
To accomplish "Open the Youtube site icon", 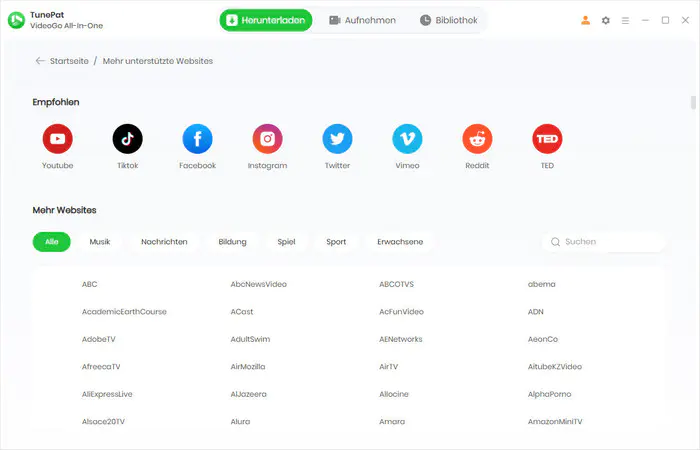I will 58,139.
